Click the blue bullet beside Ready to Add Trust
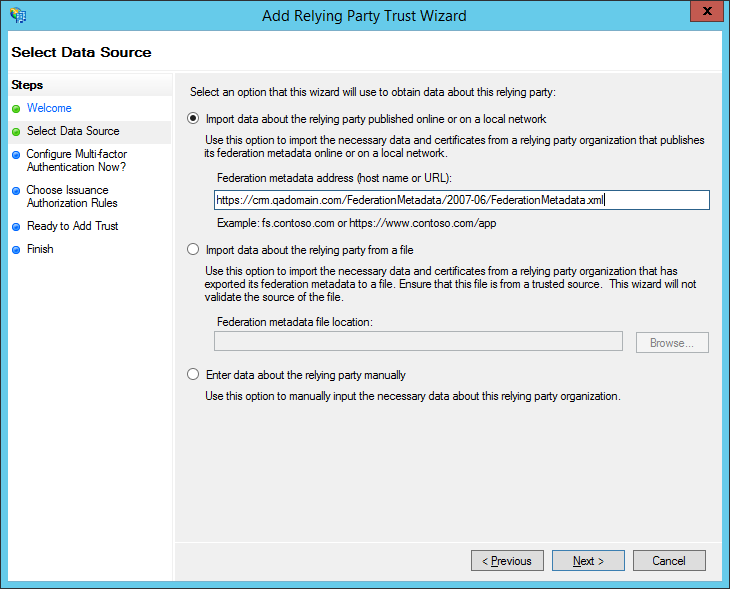Image resolution: width=730 pixels, height=589 pixels. click(16, 227)
